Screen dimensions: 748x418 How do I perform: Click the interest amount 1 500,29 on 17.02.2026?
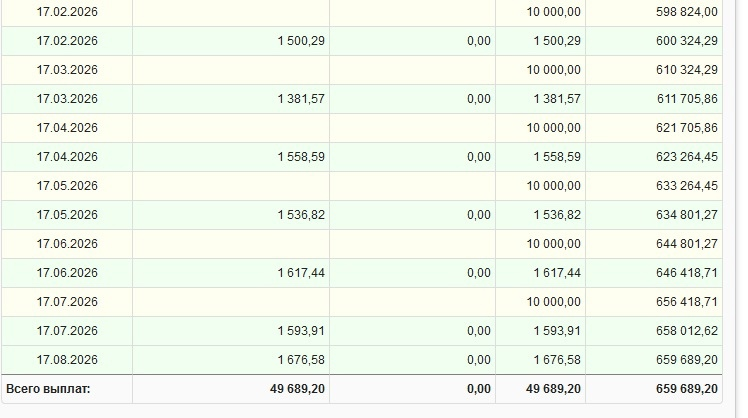[301, 41]
